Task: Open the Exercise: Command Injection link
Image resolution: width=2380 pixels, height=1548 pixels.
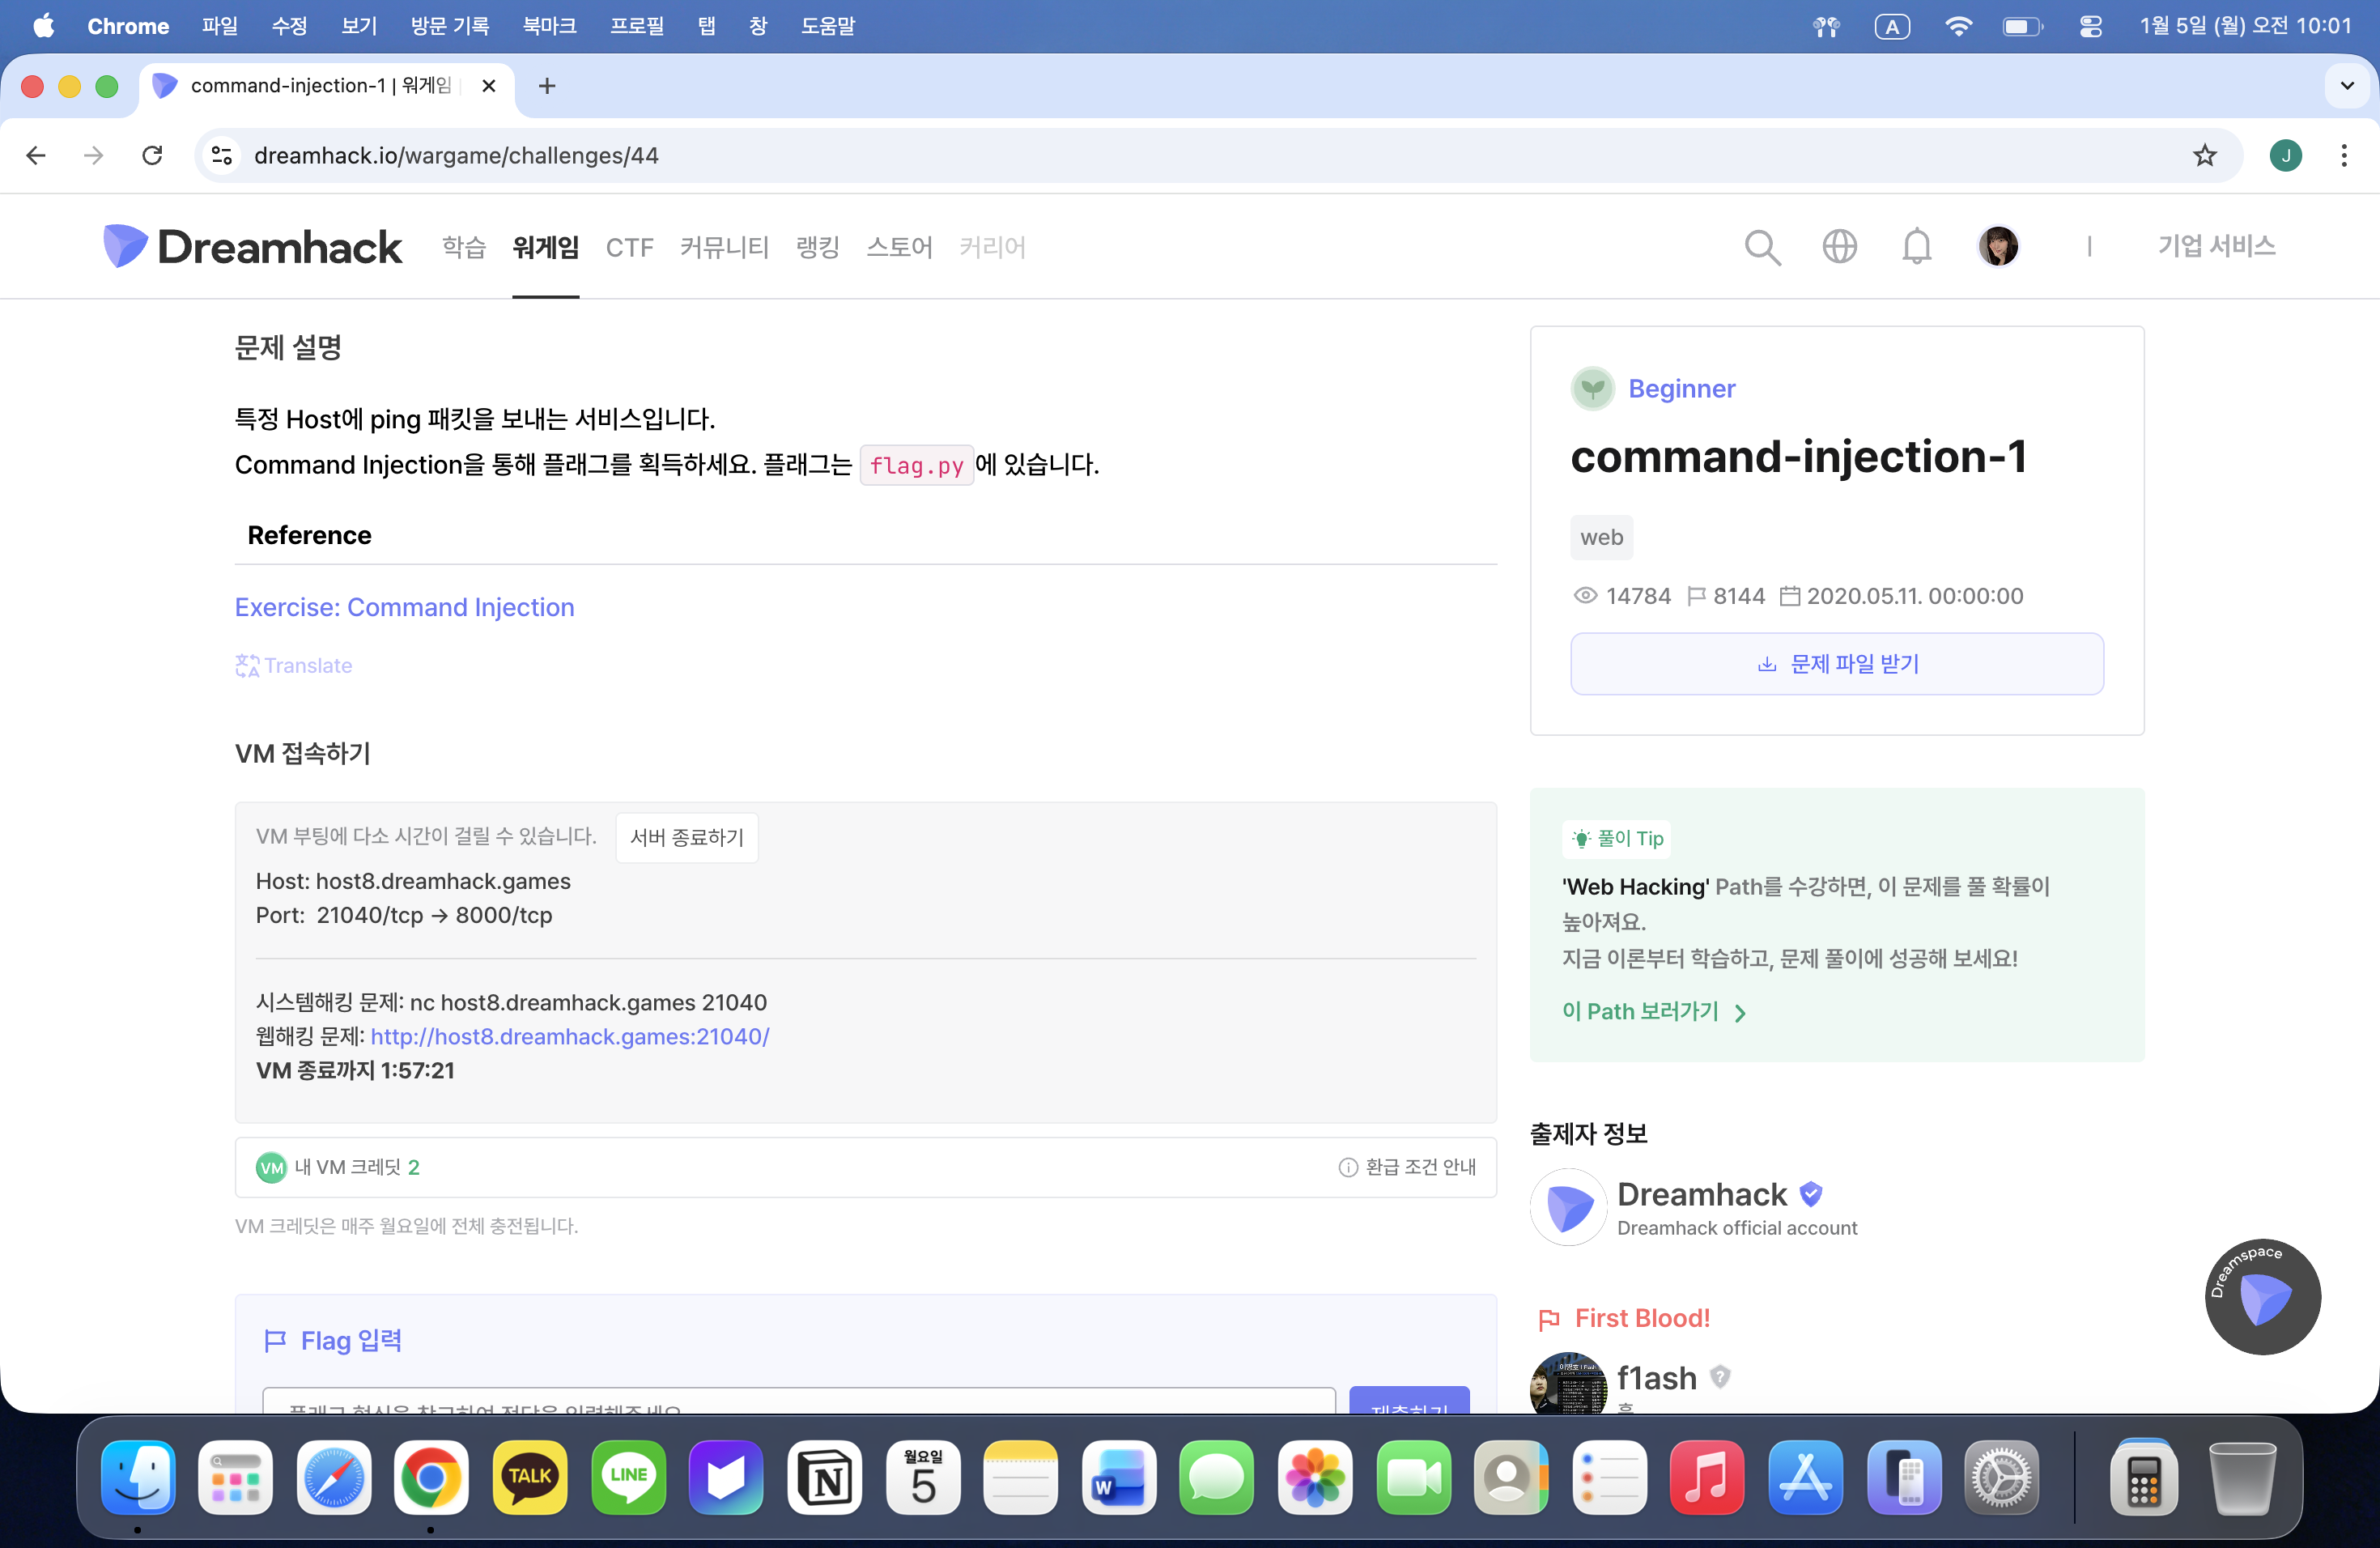Action: [x=404, y=607]
